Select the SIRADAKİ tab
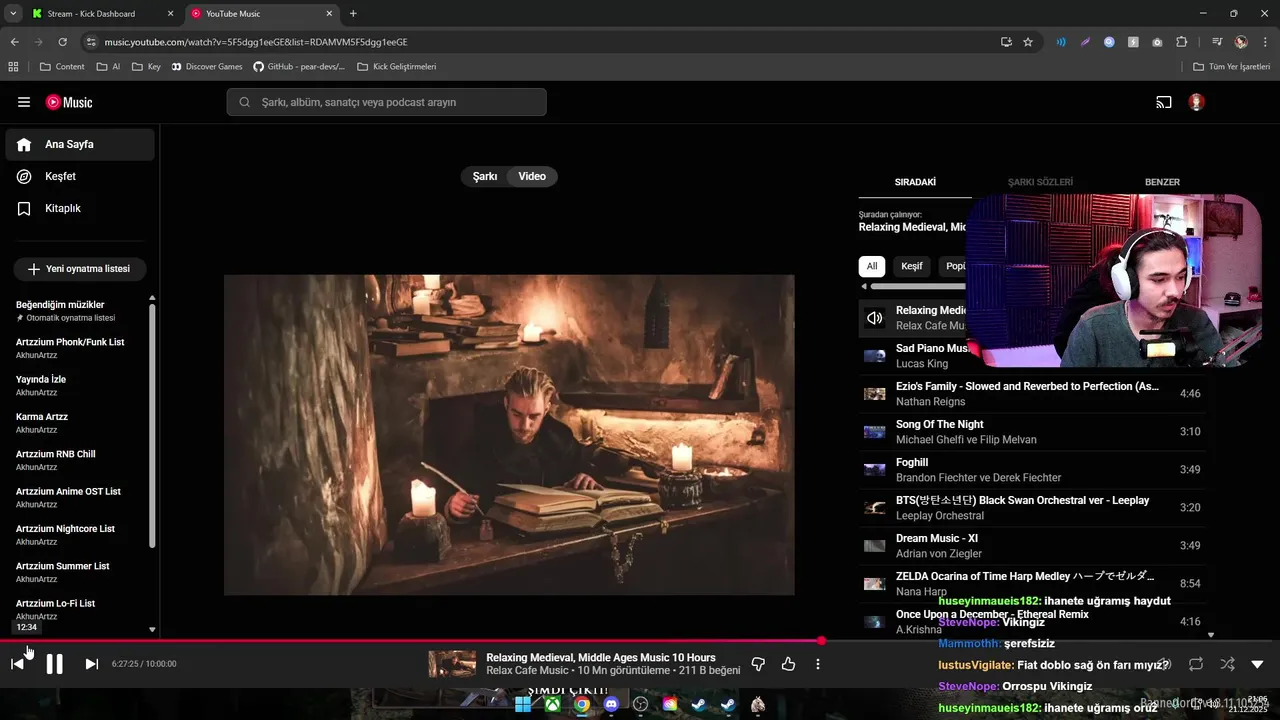This screenshot has width=1280, height=720. (915, 182)
